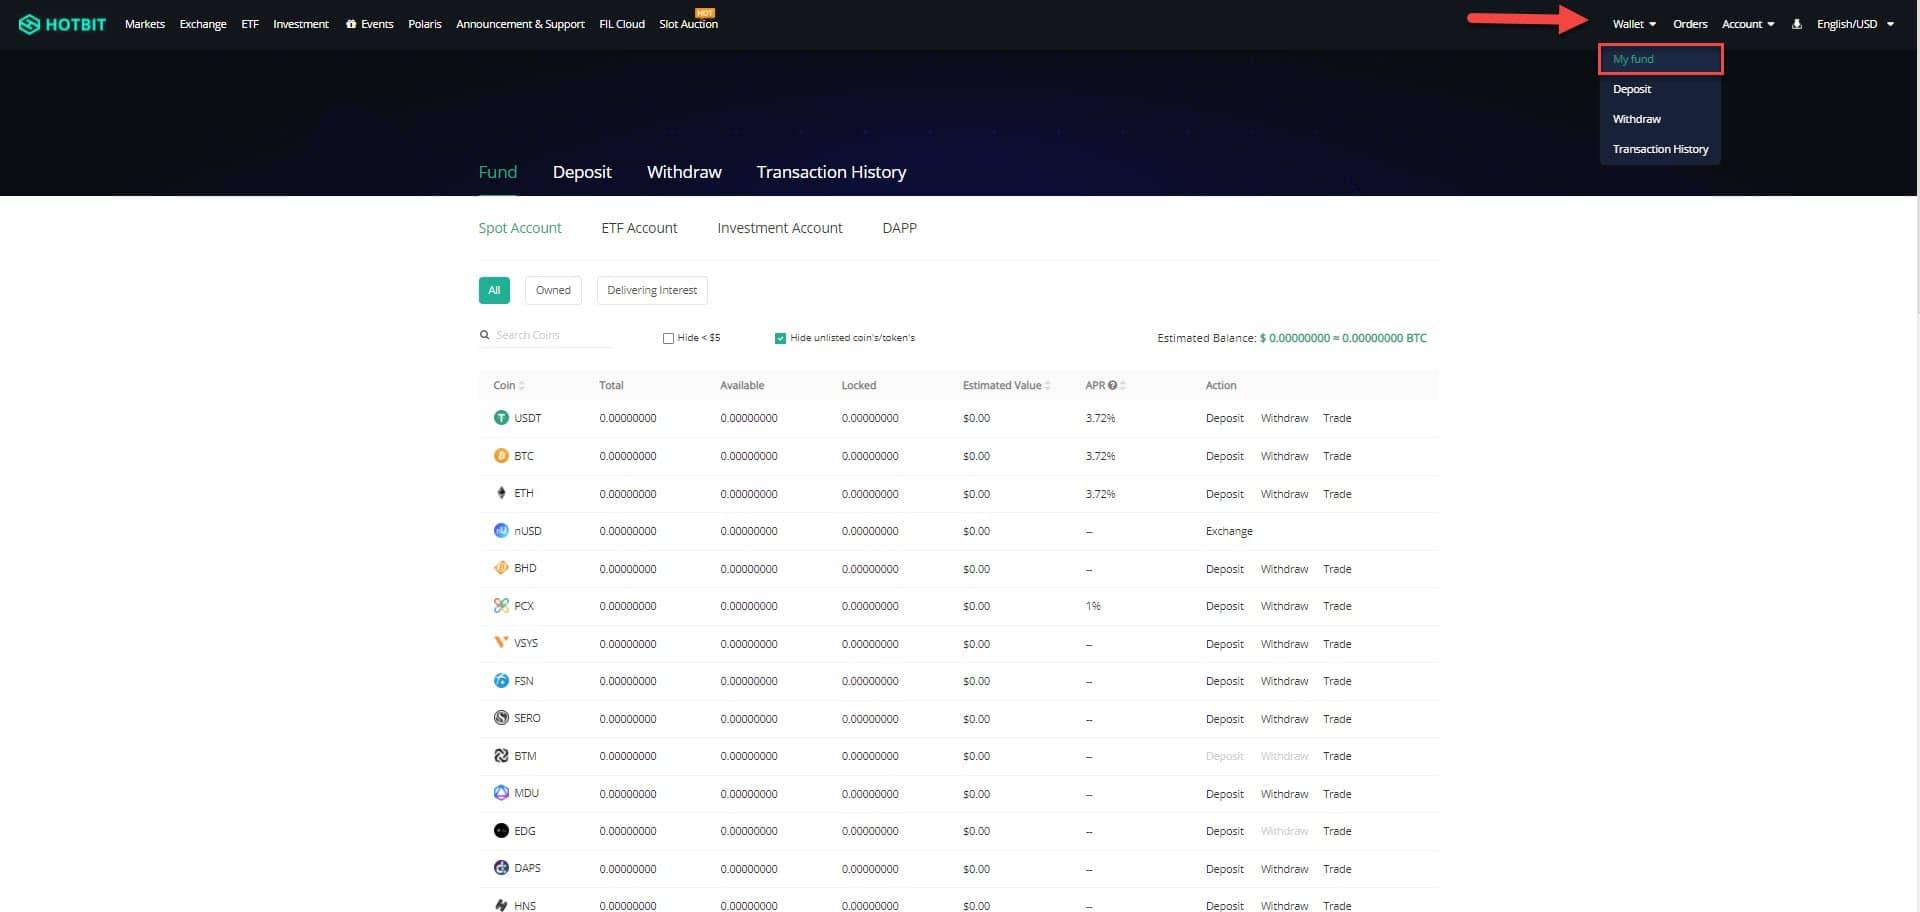The height and width of the screenshot is (912, 1920).
Task: Select the Delivering Interest filter
Action: tap(652, 290)
